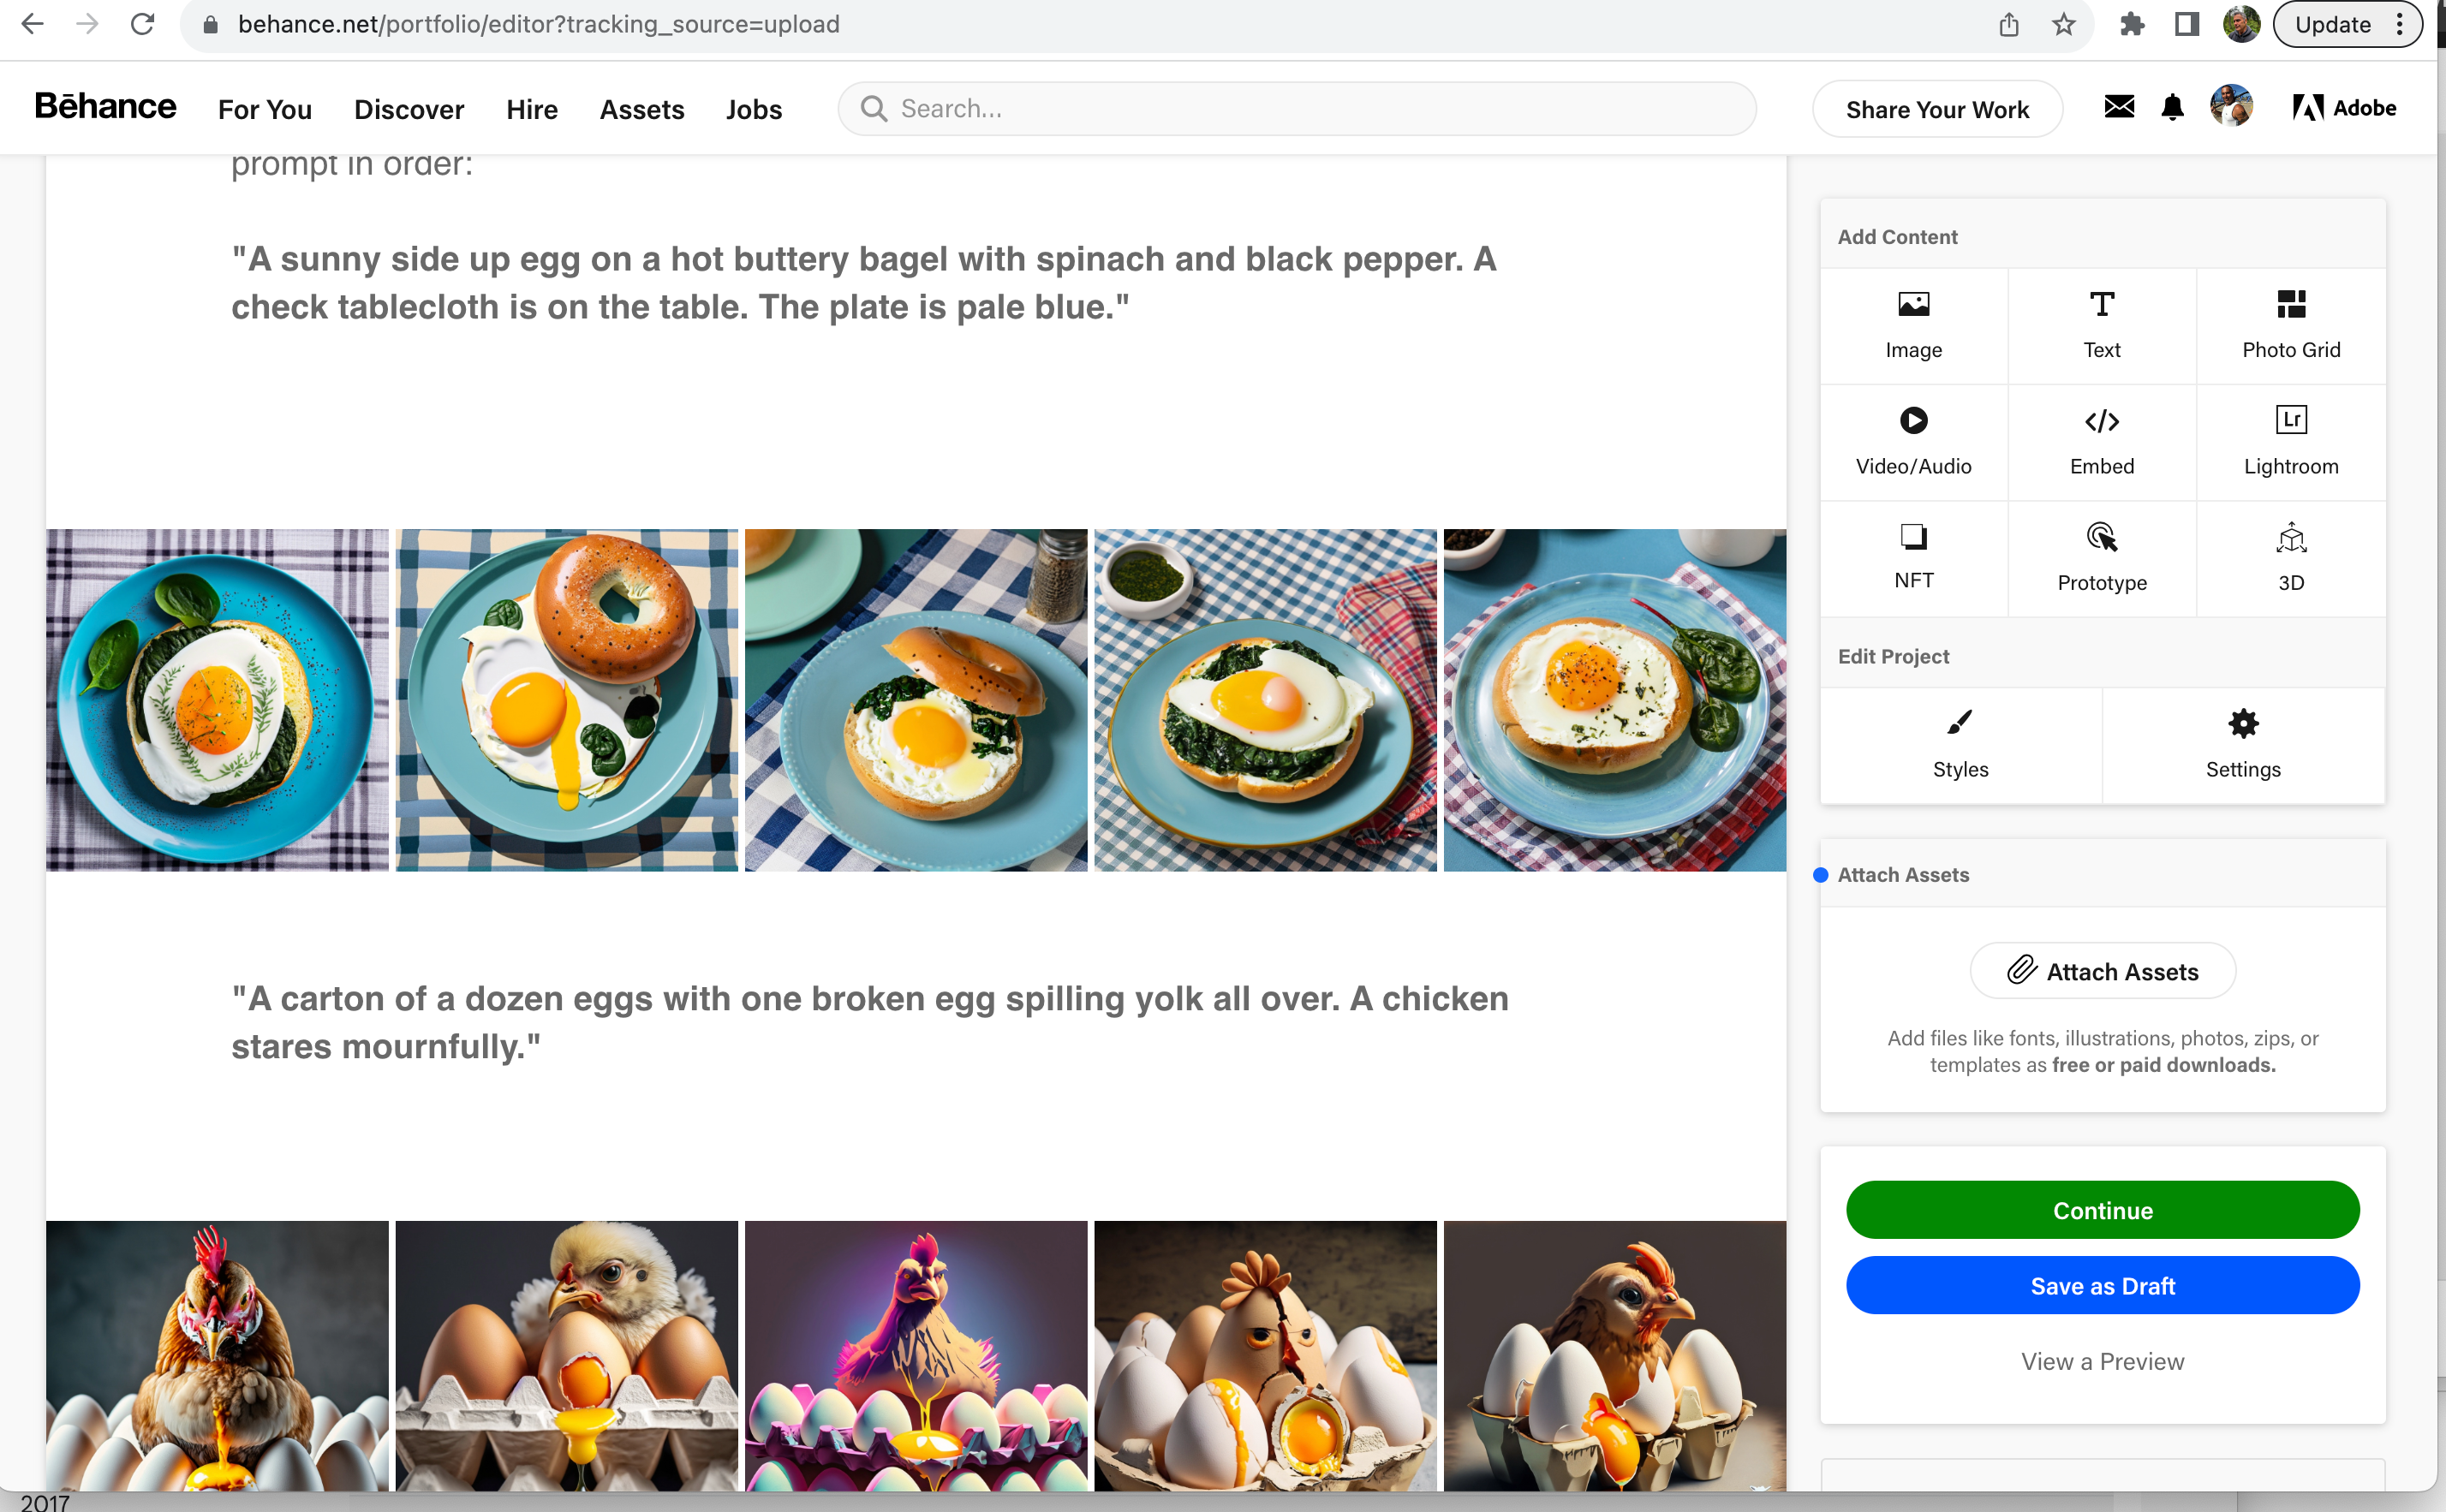The image size is (2446, 1512).
Task: Open View a Preview link
Action: click(2102, 1361)
